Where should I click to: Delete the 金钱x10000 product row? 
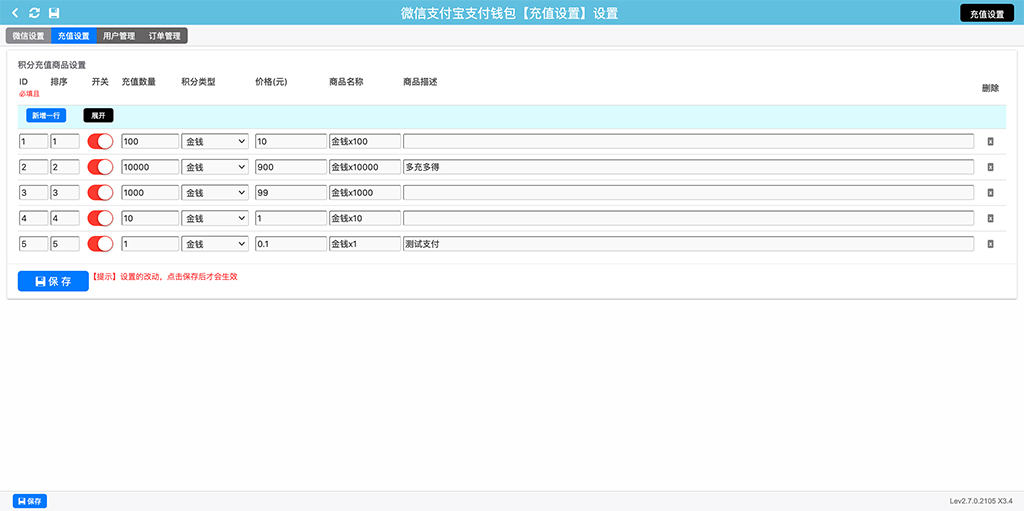click(x=990, y=167)
